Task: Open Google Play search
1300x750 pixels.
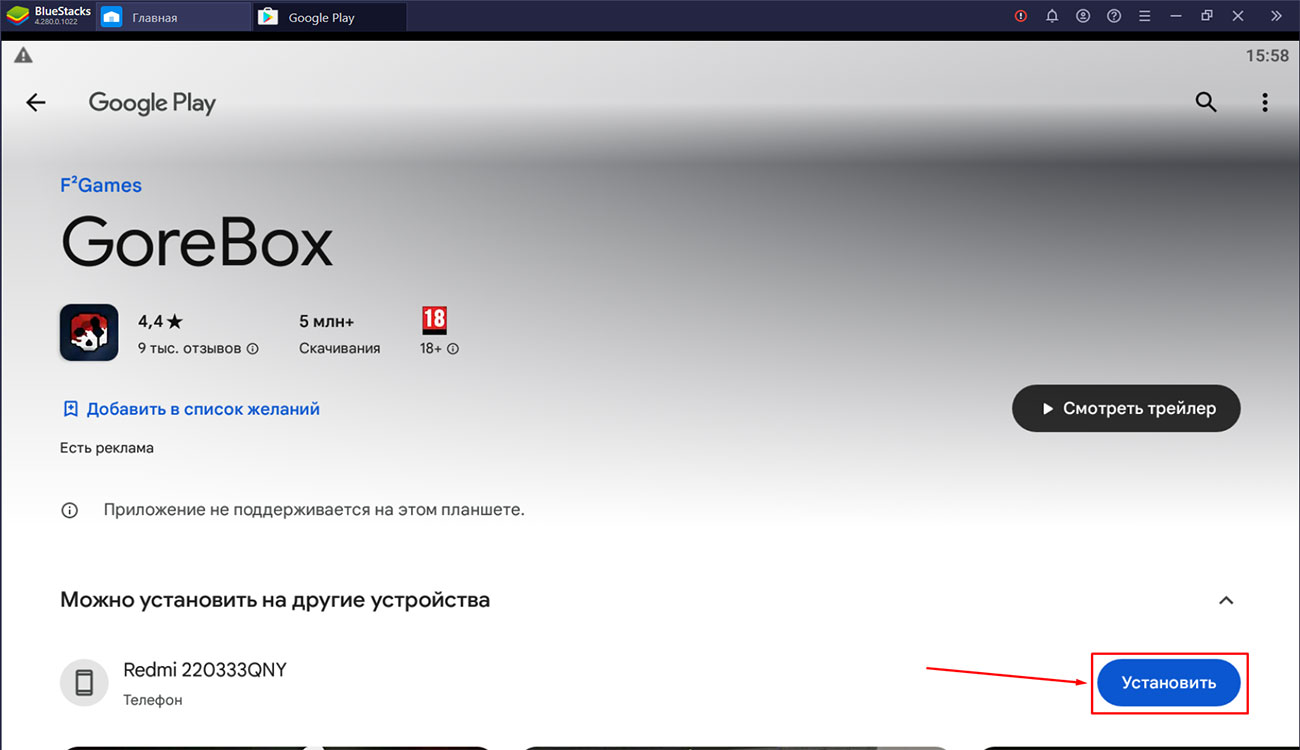Action: [1206, 102]
